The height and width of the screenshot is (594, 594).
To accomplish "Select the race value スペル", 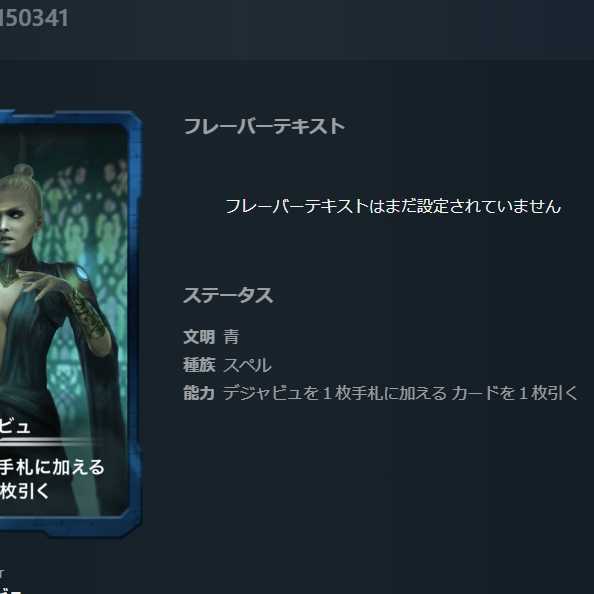I will coord(247,365).
